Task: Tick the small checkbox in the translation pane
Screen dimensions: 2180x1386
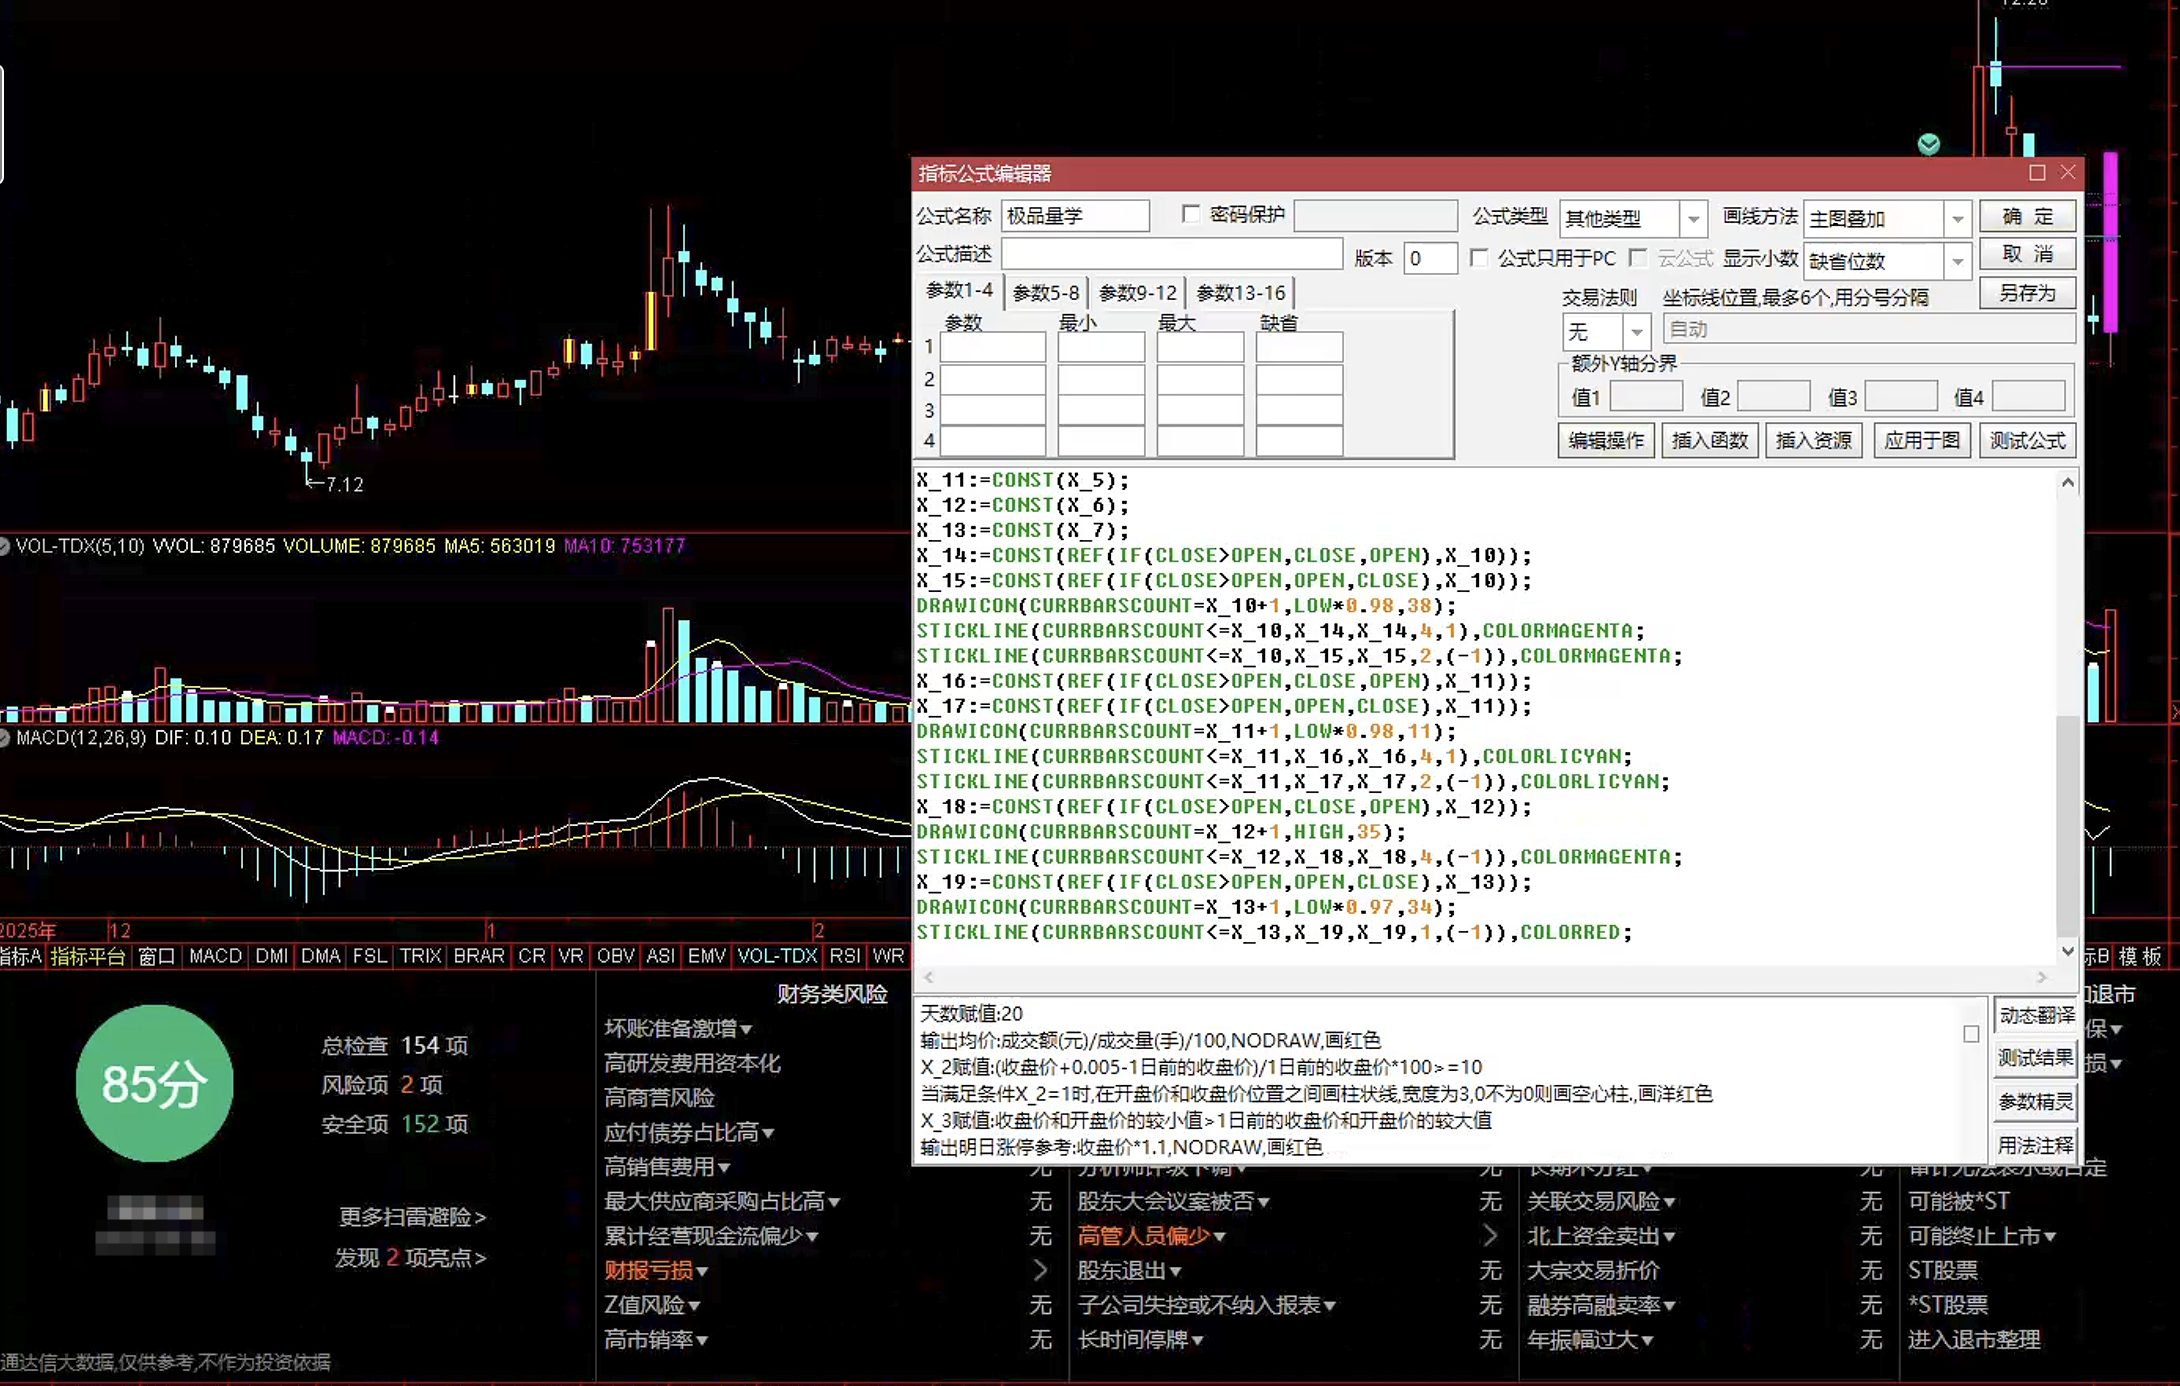Action: tap(1971, 1034)
